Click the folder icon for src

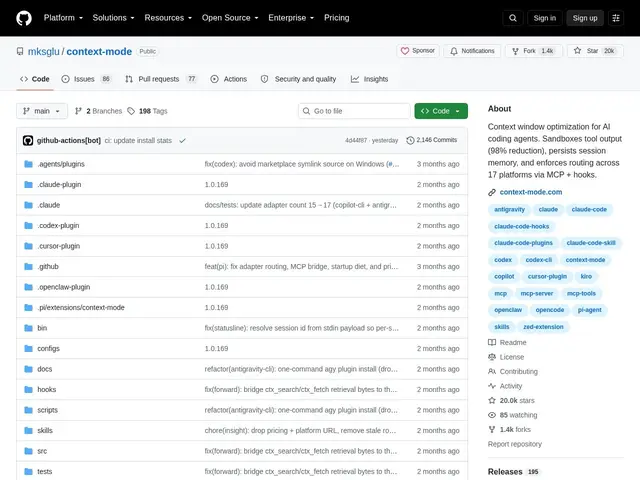click(28, 451)
